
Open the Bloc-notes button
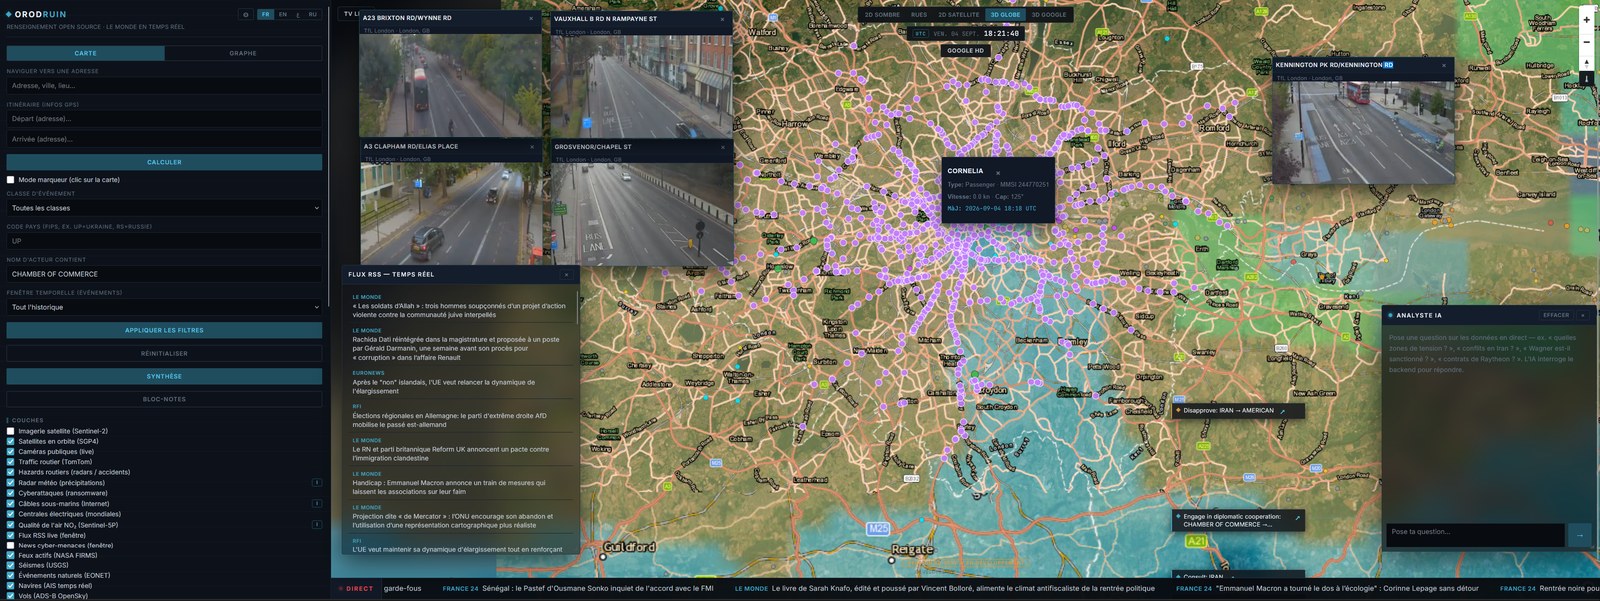(x=164, y=399)
